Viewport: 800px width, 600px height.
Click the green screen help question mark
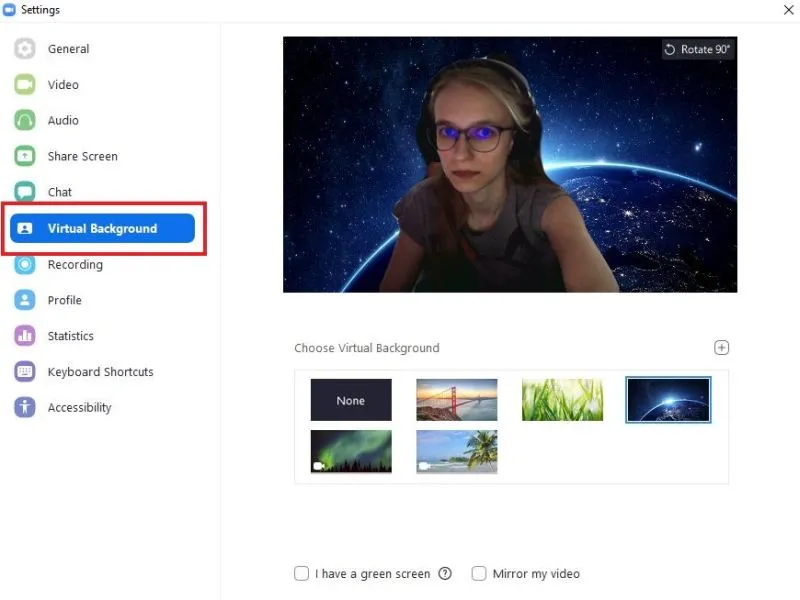(445, 574)
